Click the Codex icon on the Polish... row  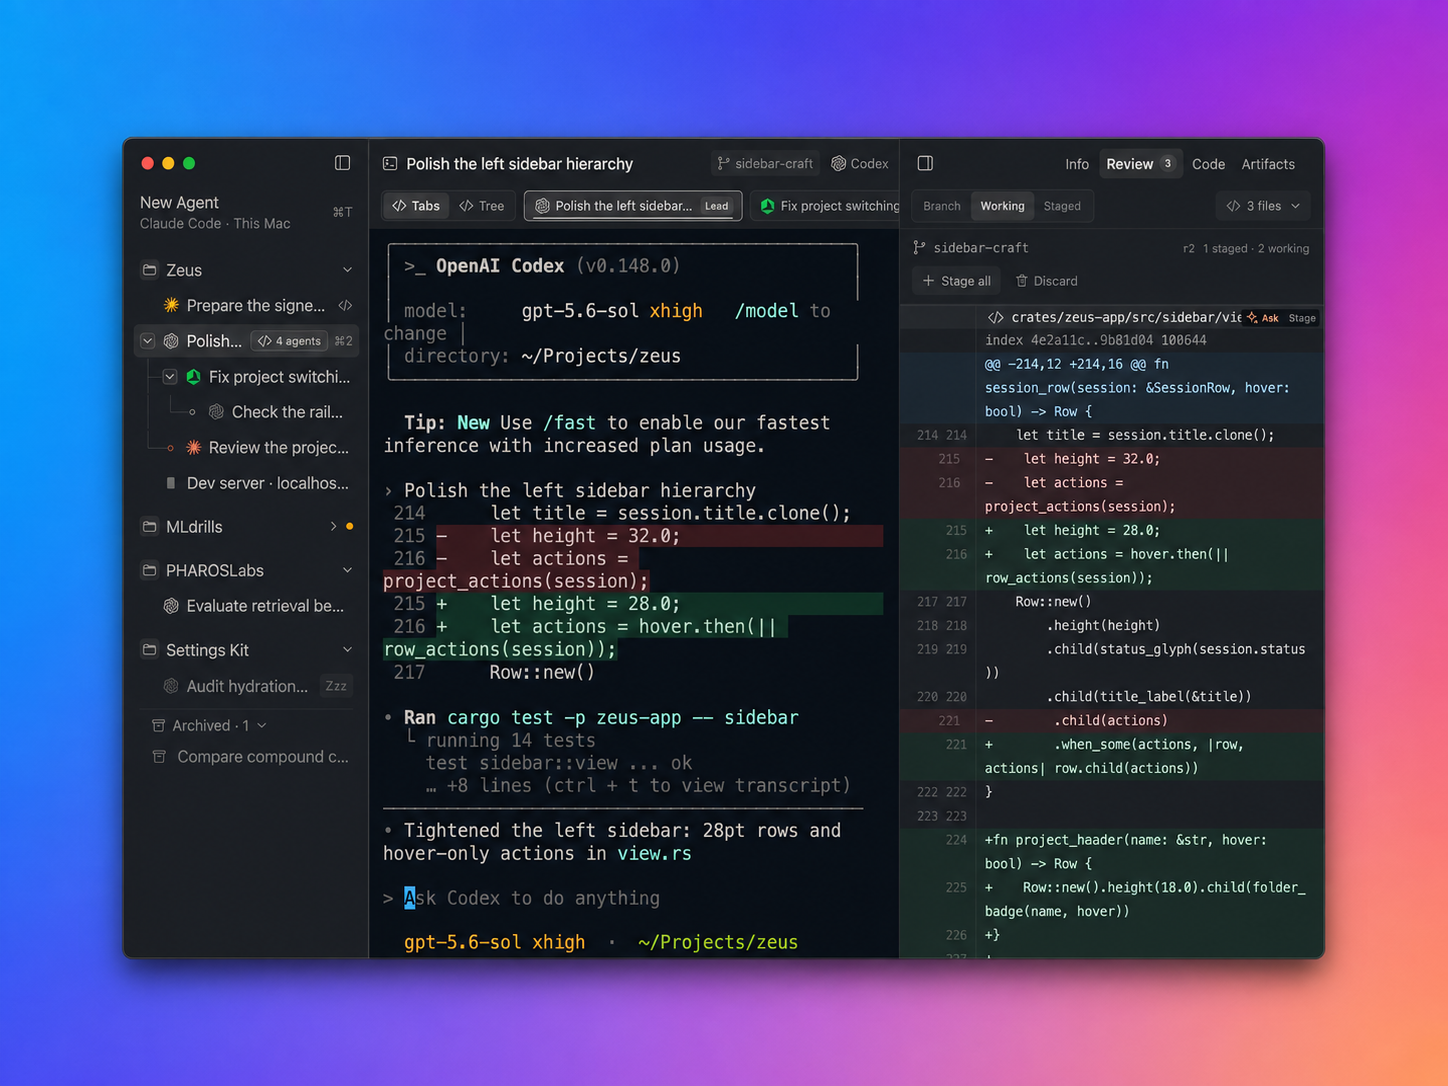(x=171, y=341)
